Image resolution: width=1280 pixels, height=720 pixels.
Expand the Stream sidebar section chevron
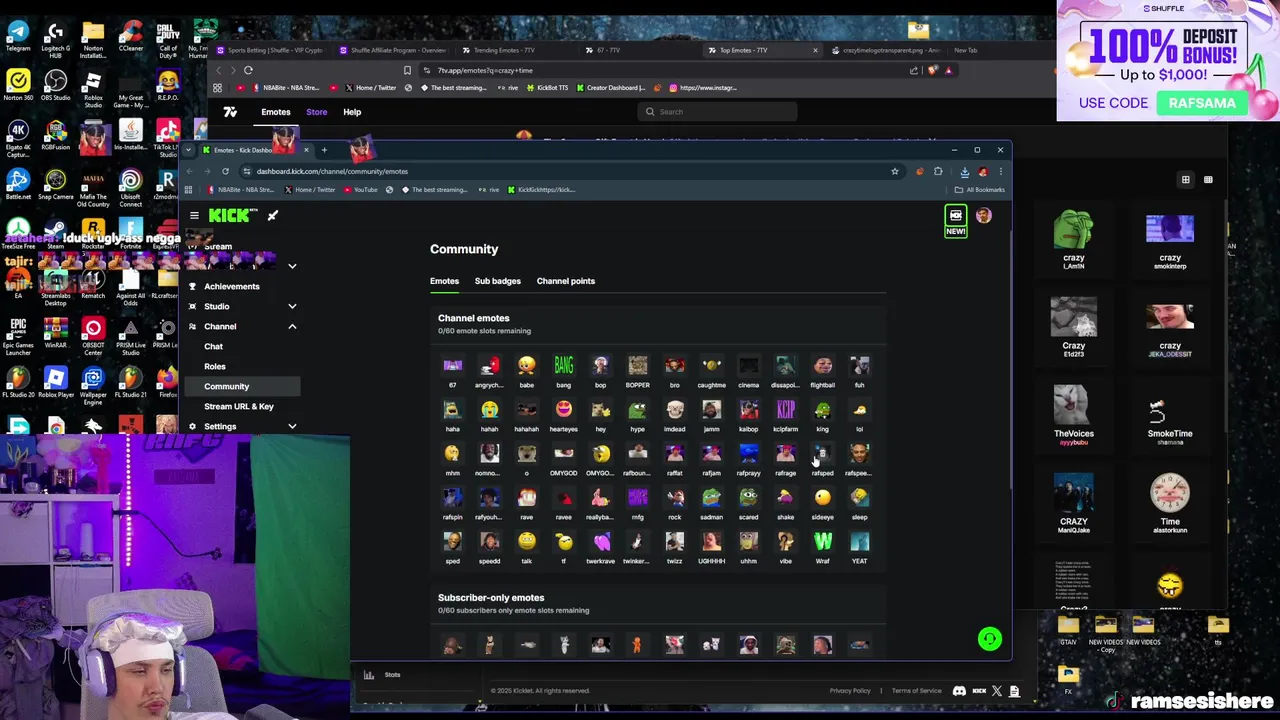(x=292, y=266)
